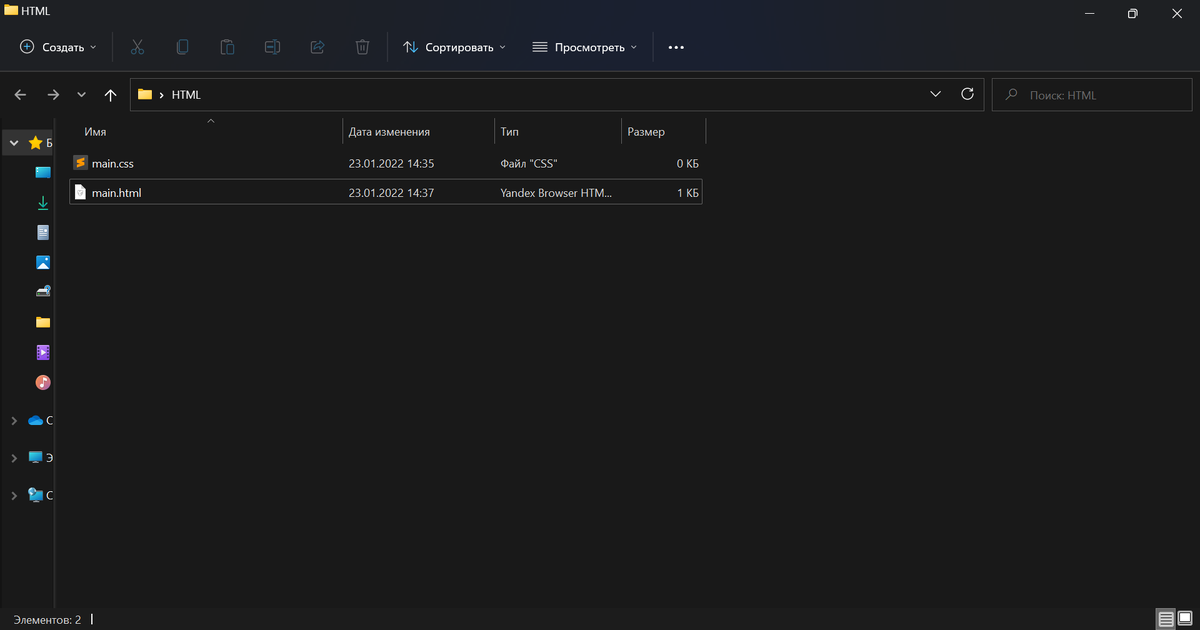Click the Поиск: HTML search field

click(x=1092, y=95)
